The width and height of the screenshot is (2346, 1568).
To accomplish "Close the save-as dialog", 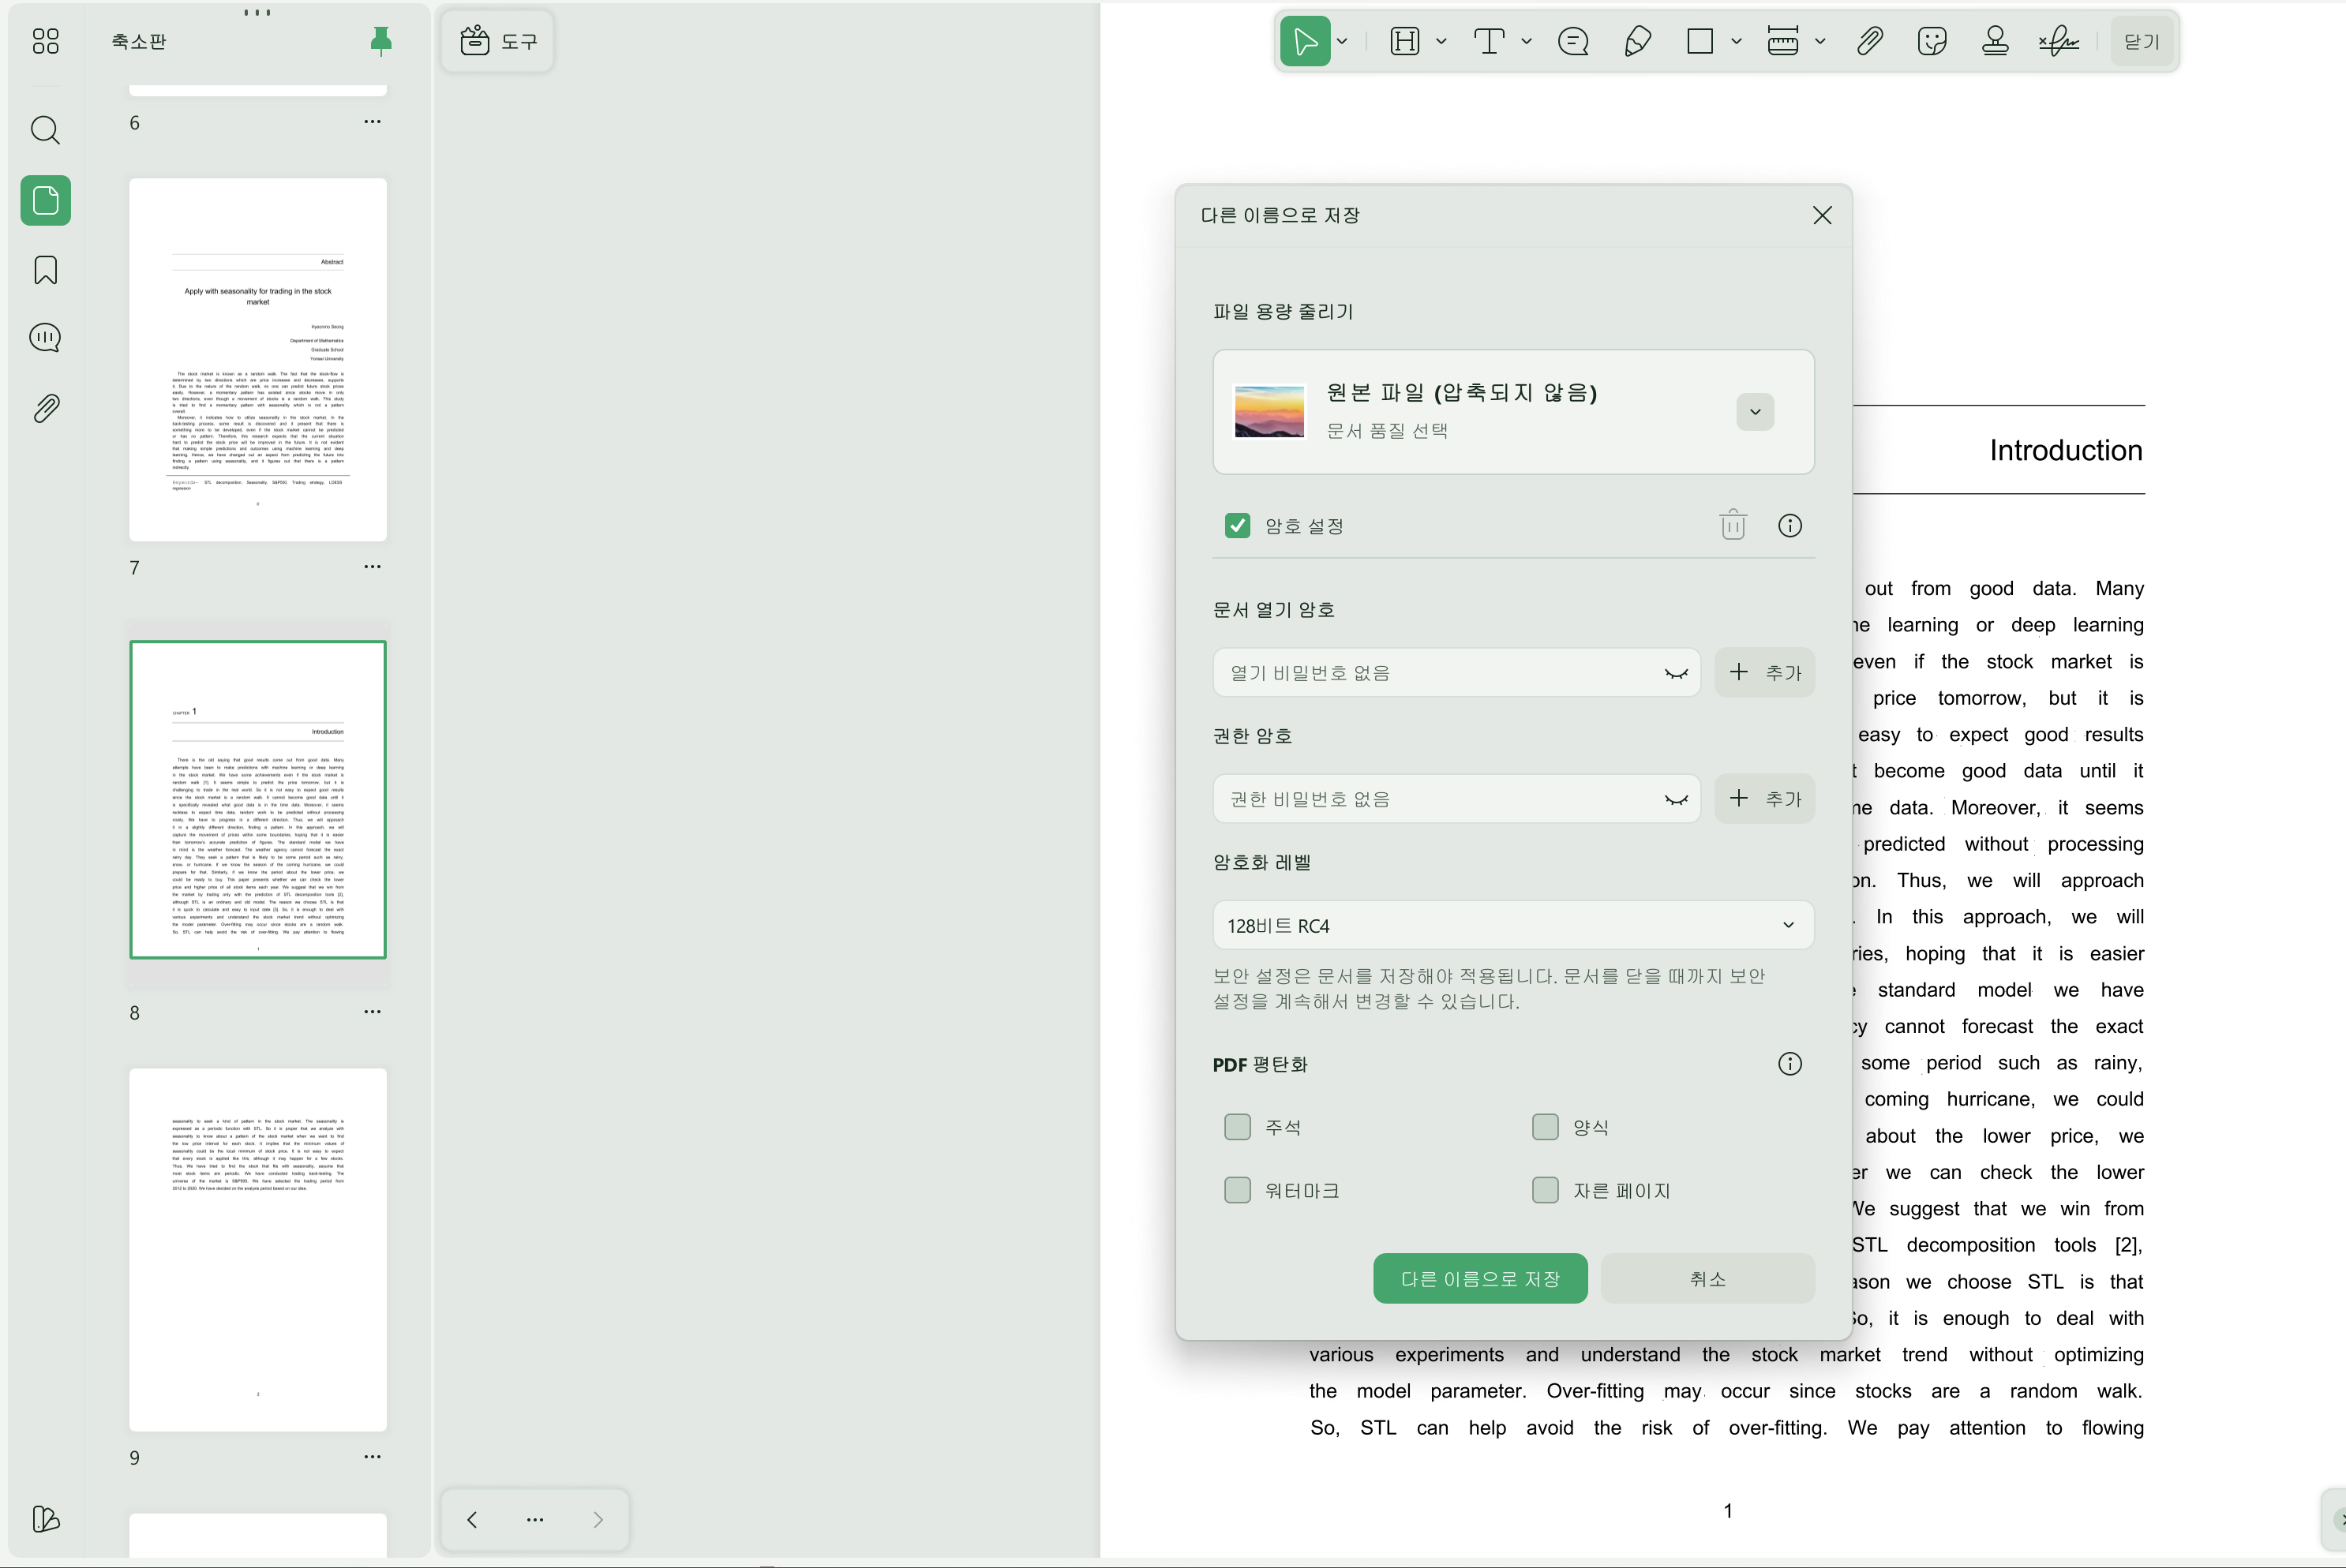I will click(1822, 215).
